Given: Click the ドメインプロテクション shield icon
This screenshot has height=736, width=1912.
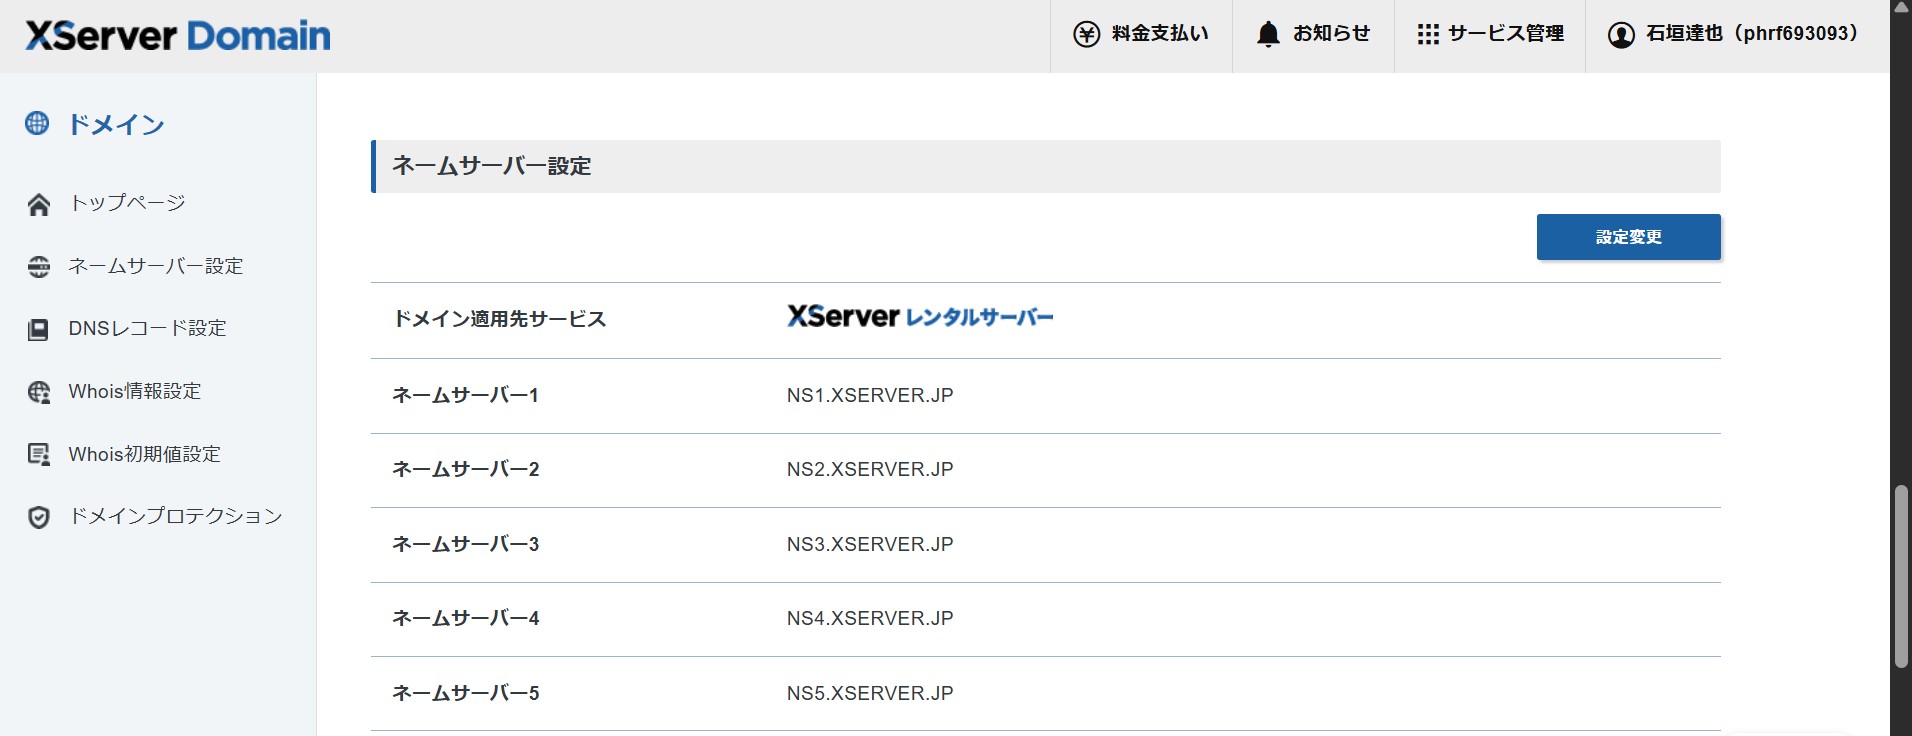Looking at the screenshot, I should 39,517.
